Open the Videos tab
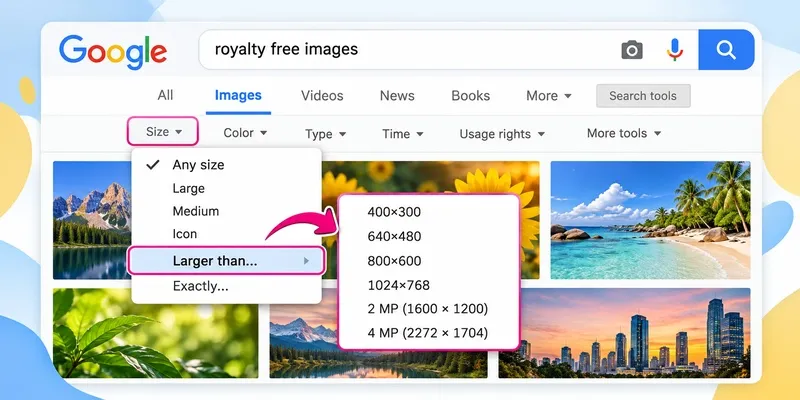The image size is (800, 400). (x=322, y=95)
